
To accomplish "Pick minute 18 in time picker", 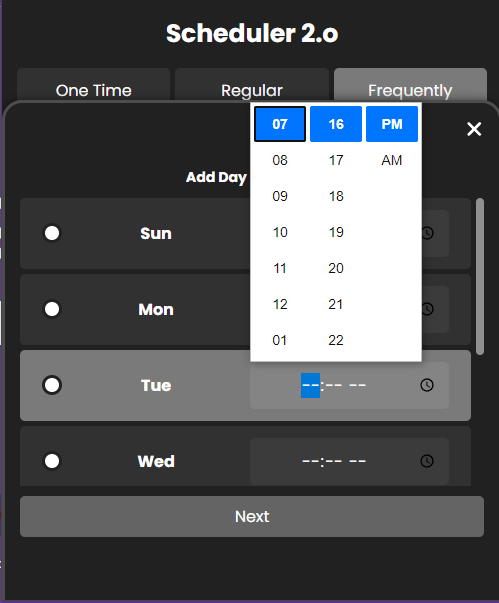I will [x=336, y=196].
